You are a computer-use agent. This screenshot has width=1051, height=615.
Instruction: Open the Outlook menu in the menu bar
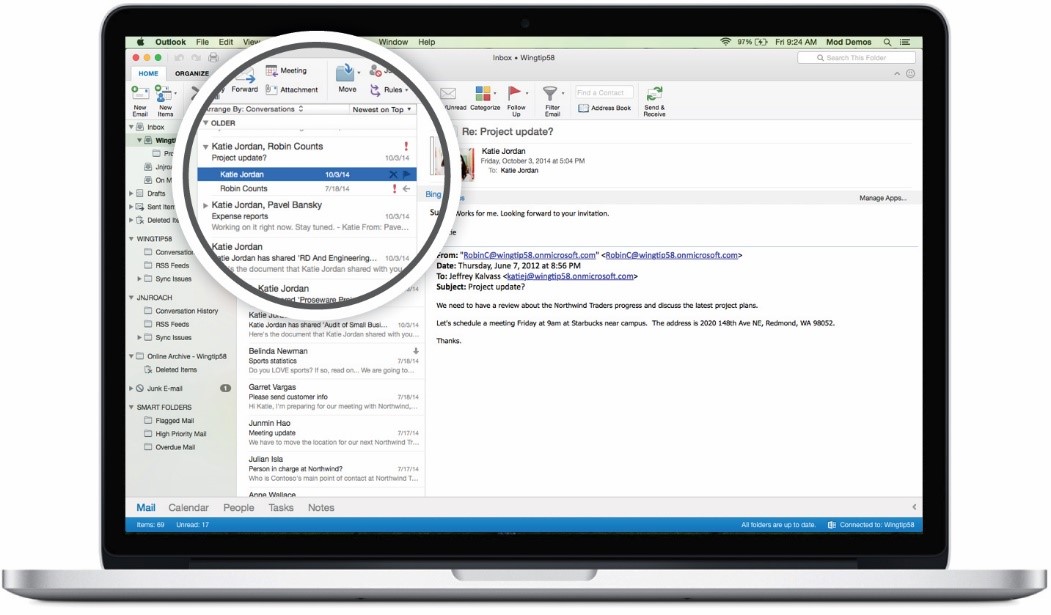[x=170, y=42]
